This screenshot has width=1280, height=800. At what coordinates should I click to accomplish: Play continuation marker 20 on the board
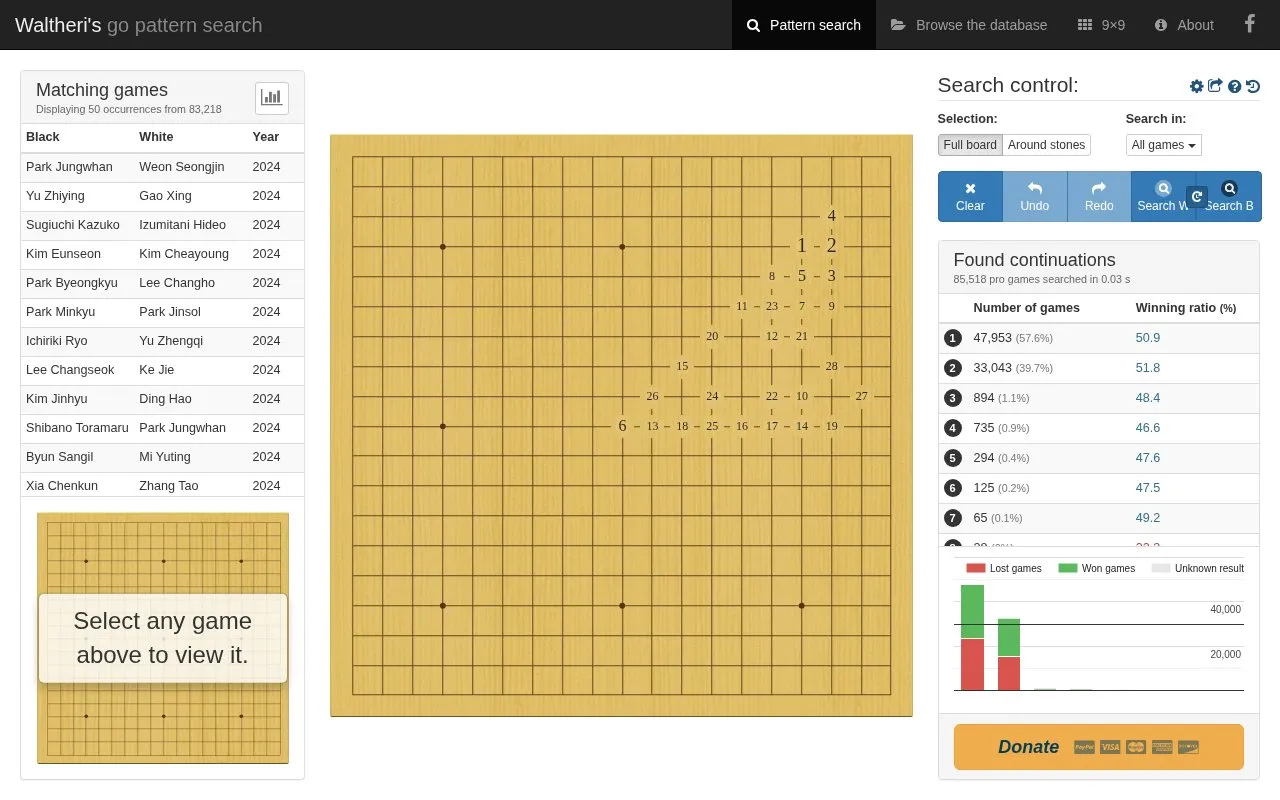point(712,336)
